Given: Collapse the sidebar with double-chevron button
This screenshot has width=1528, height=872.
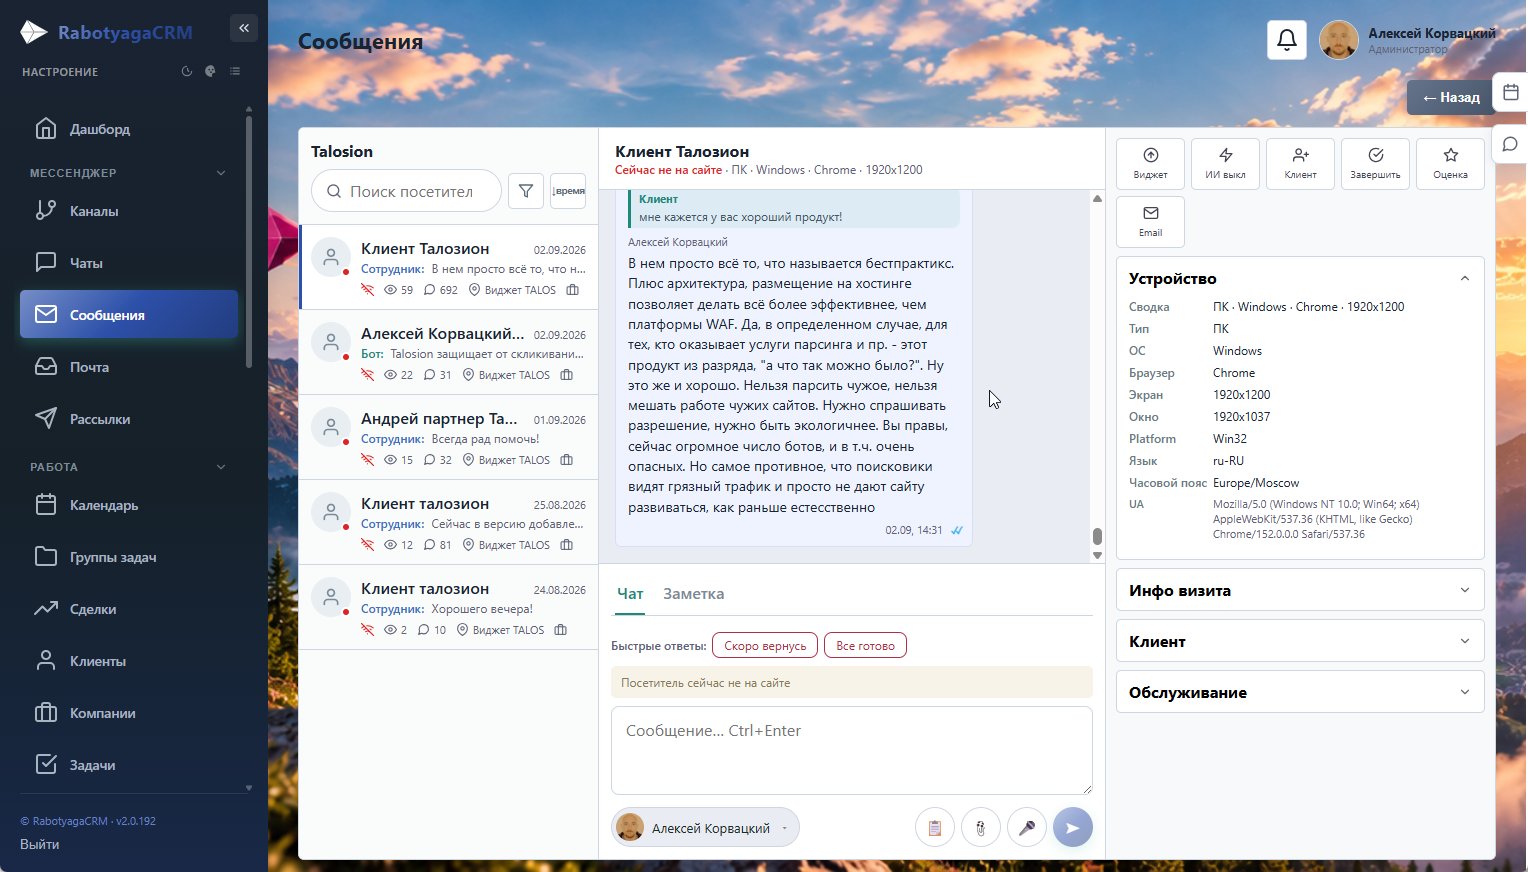Looking at the screenshot, I should coord(244,28).
